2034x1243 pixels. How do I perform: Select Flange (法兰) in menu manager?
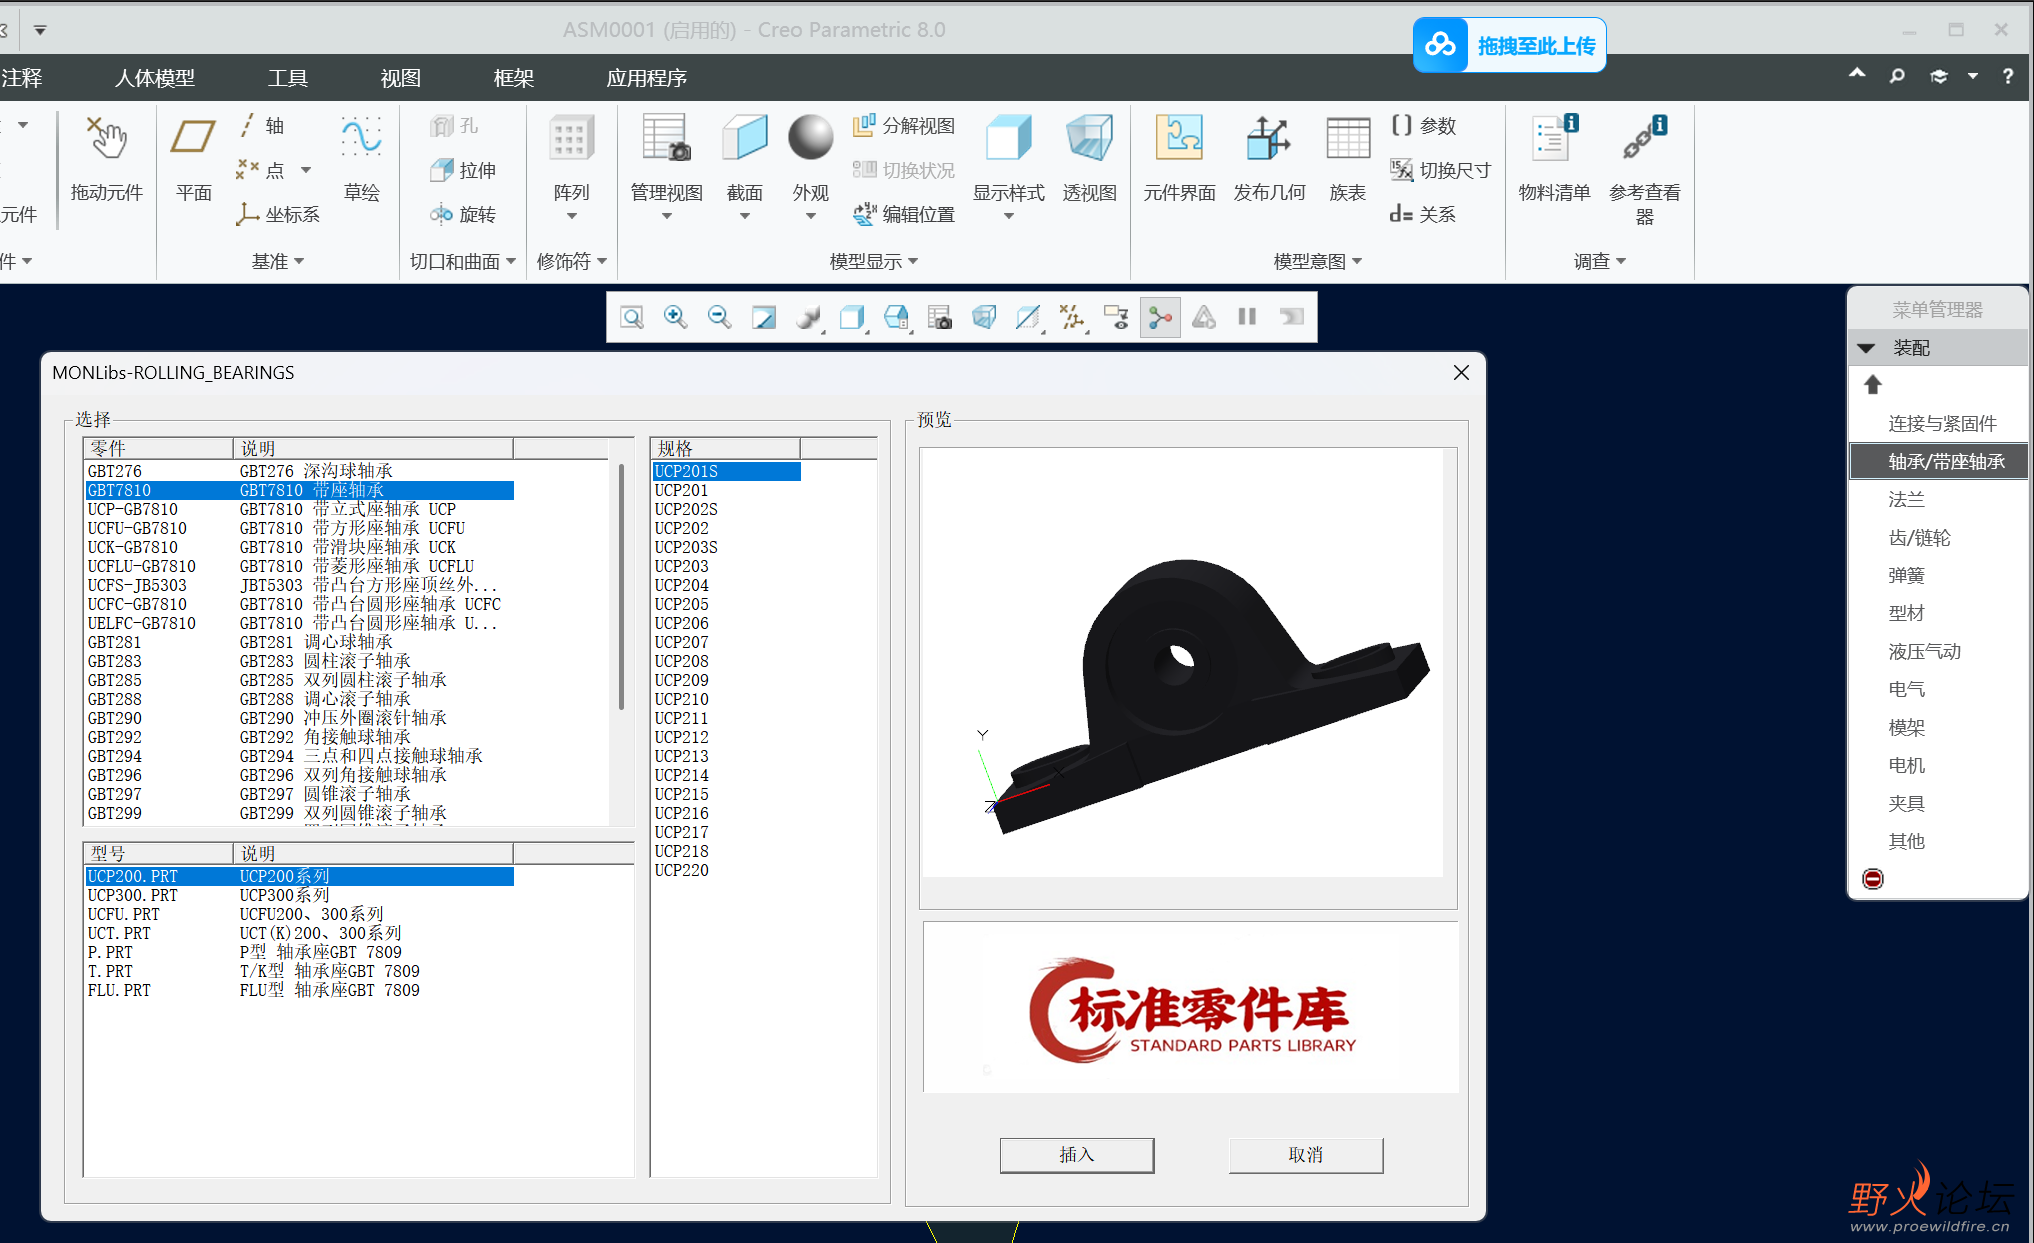click(1906, 499)
